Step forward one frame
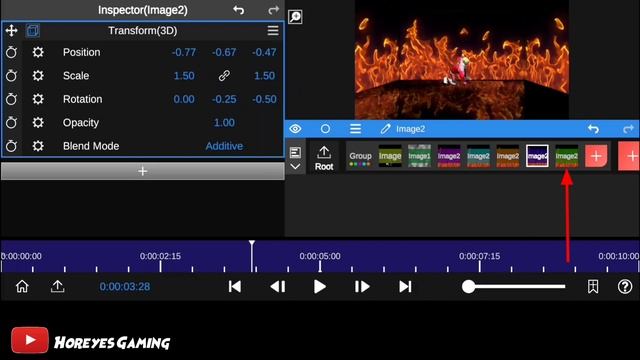This screenshot has width=640, height=360. [x=362, y=287]
